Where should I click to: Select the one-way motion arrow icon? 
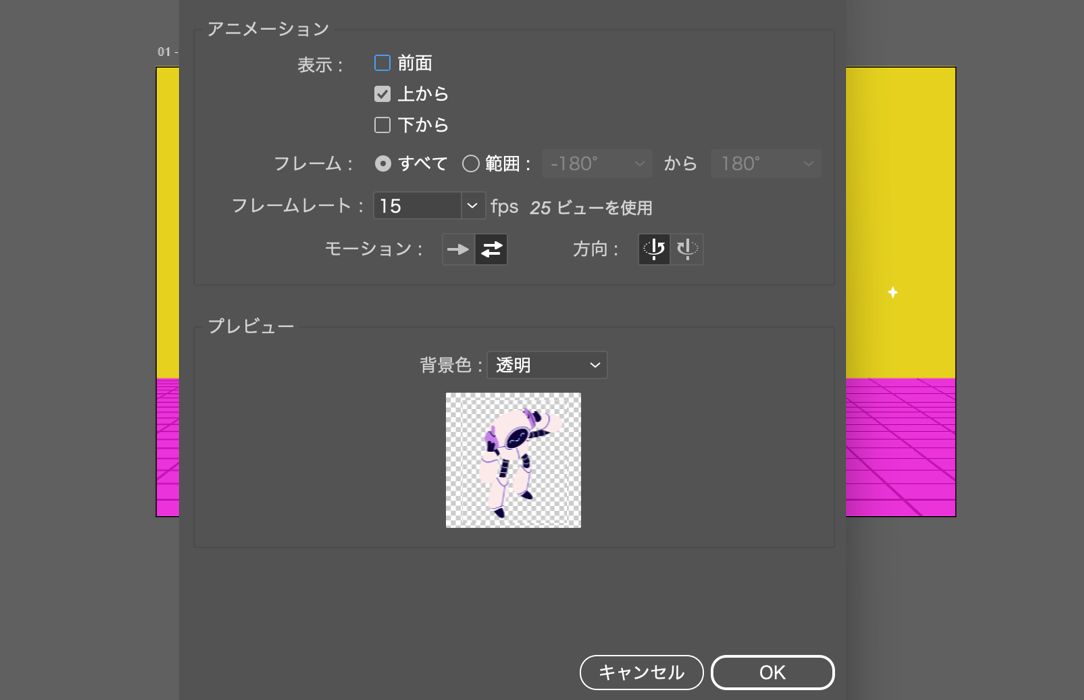(458, 249)
